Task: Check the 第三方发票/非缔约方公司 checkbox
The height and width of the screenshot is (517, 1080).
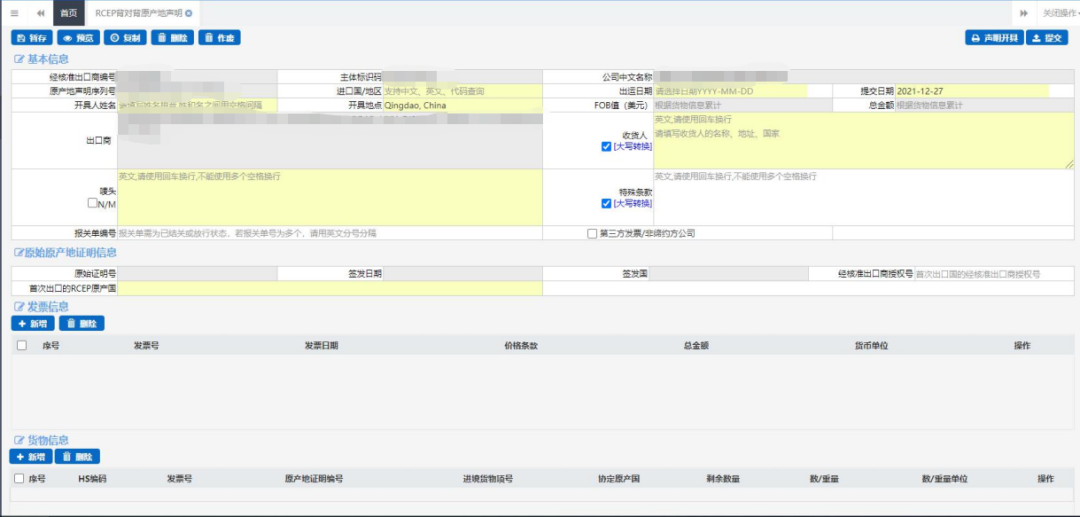Action: 592,233
